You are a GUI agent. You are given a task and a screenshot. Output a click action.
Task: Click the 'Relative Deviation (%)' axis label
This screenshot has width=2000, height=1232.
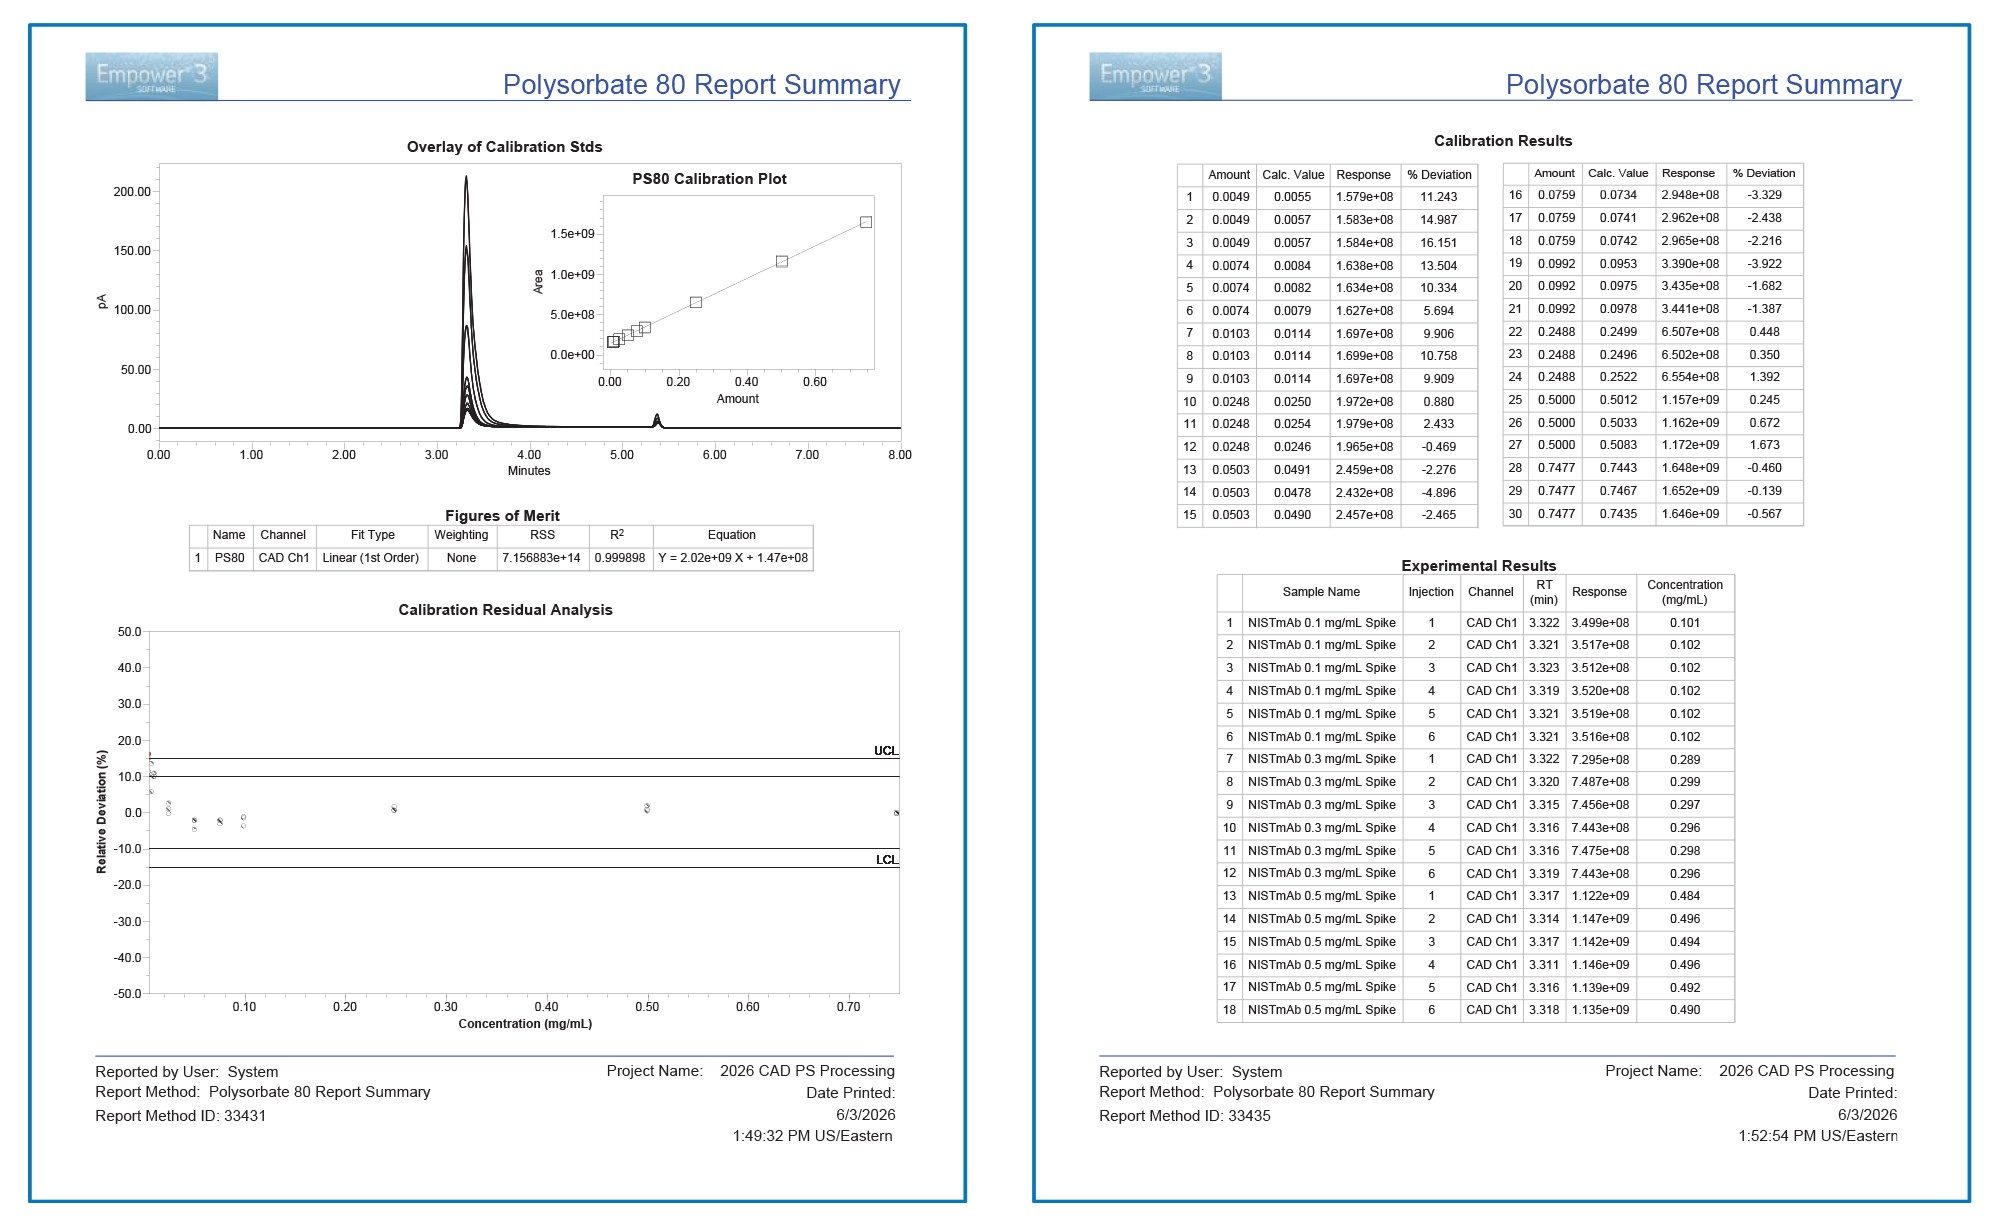pyautogui.click(x=101, y=812)
